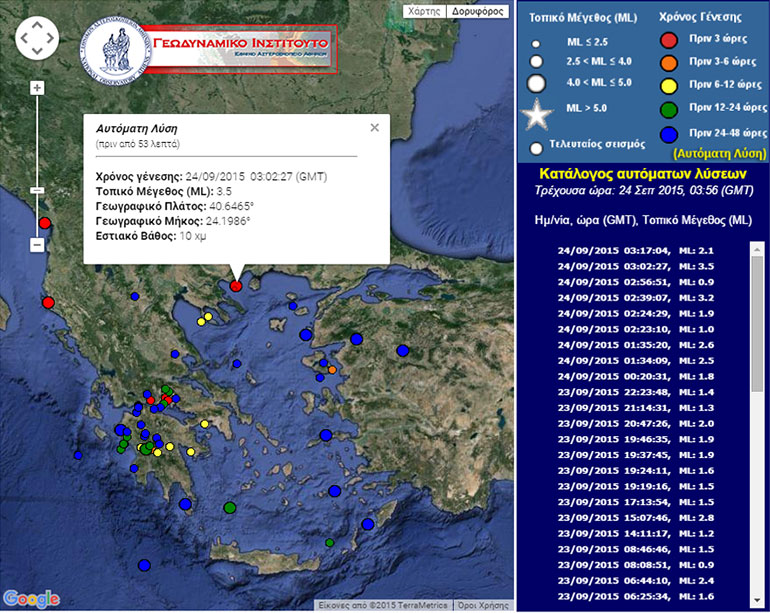Click the green marker in the southern Aegean
Viewport: 770px width, 613px height.
coord(230,508)
